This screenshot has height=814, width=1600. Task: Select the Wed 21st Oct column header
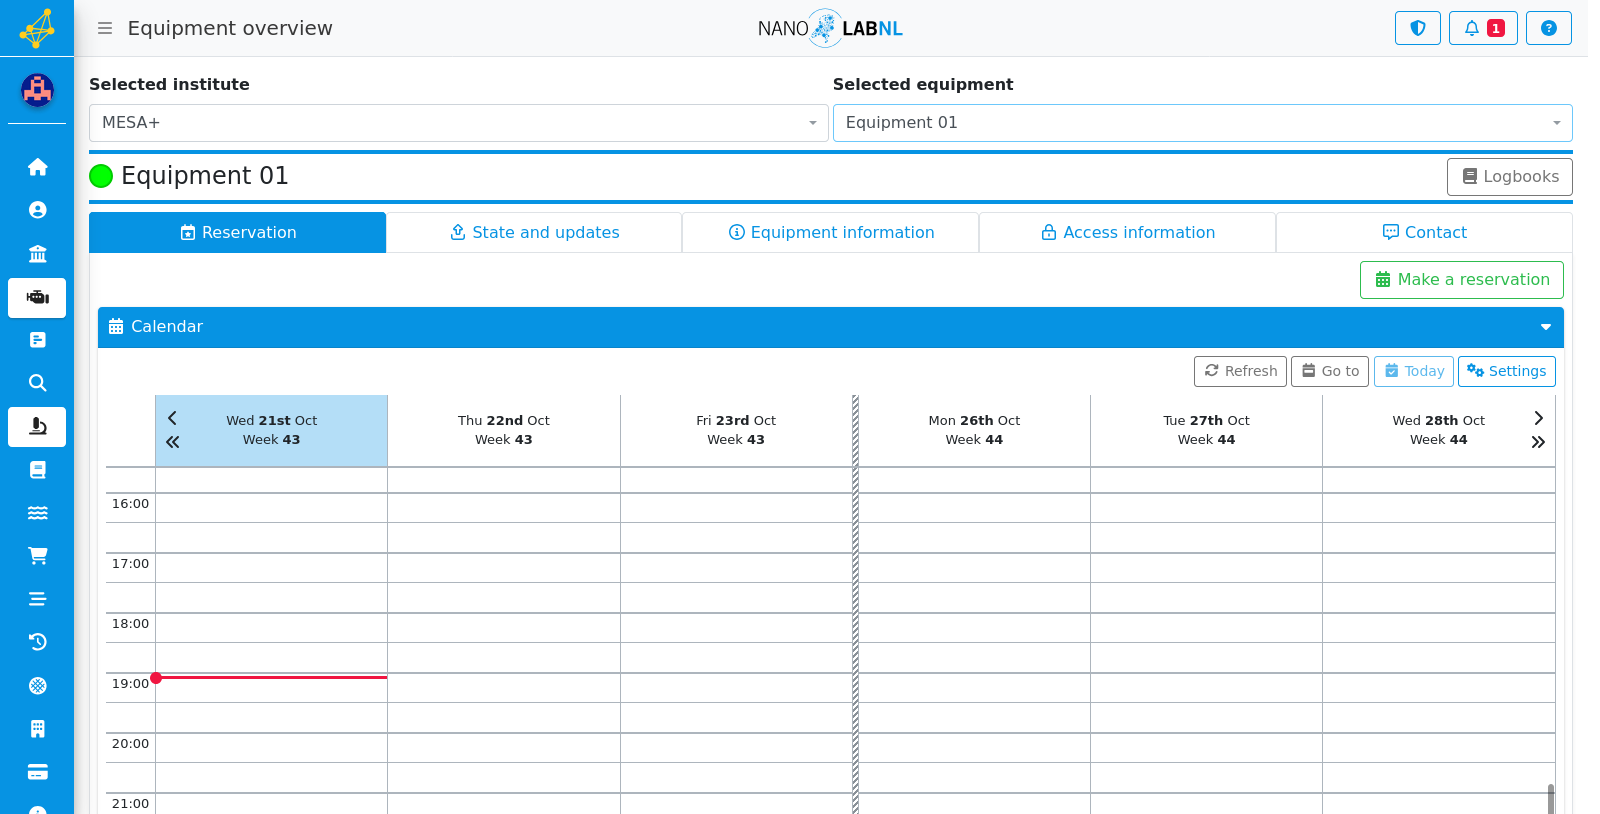271,430
